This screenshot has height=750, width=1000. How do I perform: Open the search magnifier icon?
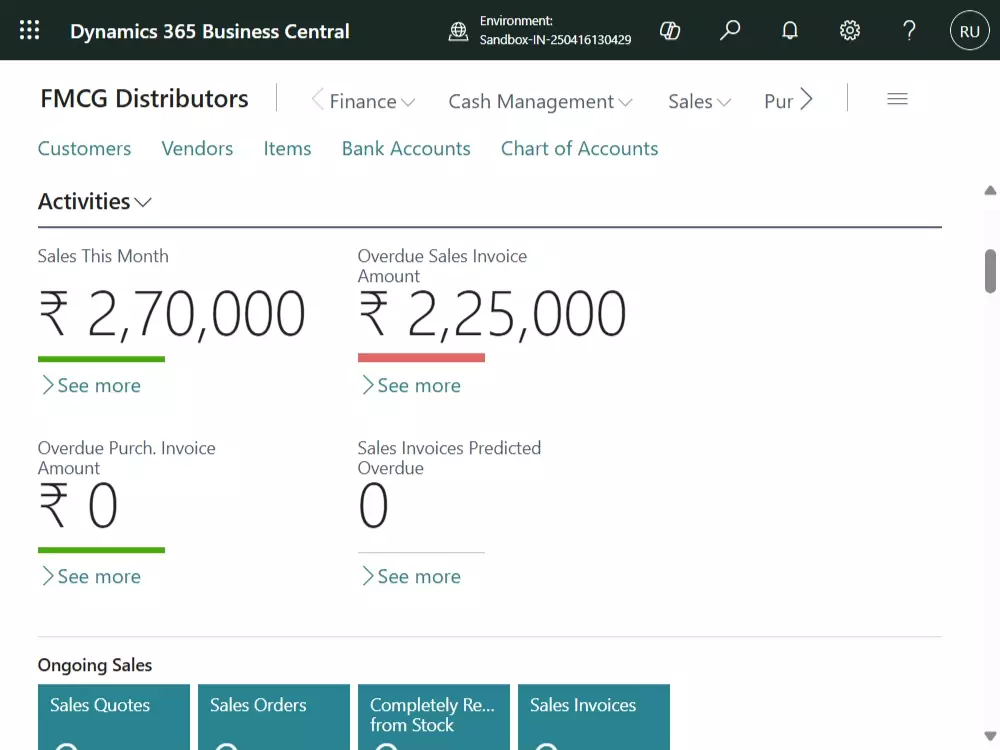730,30
